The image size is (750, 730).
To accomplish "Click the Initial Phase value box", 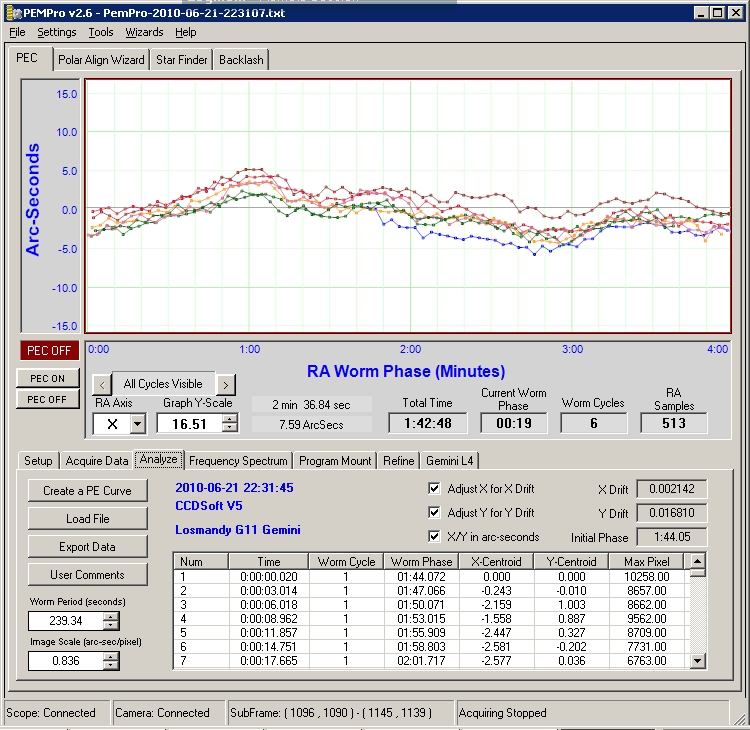I will 672,537.
